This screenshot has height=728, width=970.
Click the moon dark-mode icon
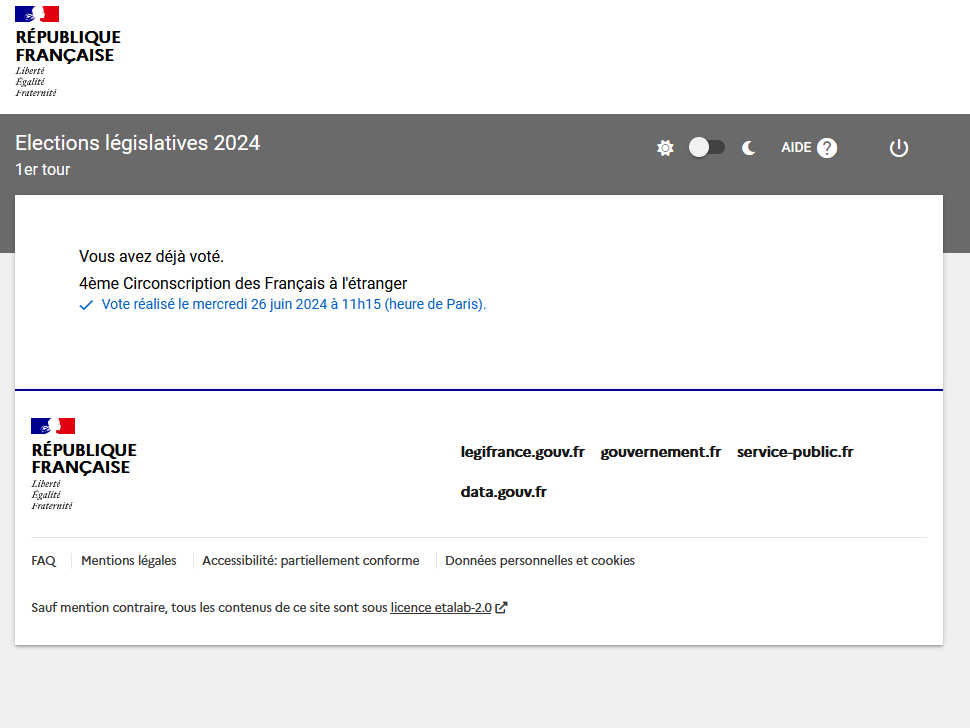pyautogui.click(x=749, y=148)
